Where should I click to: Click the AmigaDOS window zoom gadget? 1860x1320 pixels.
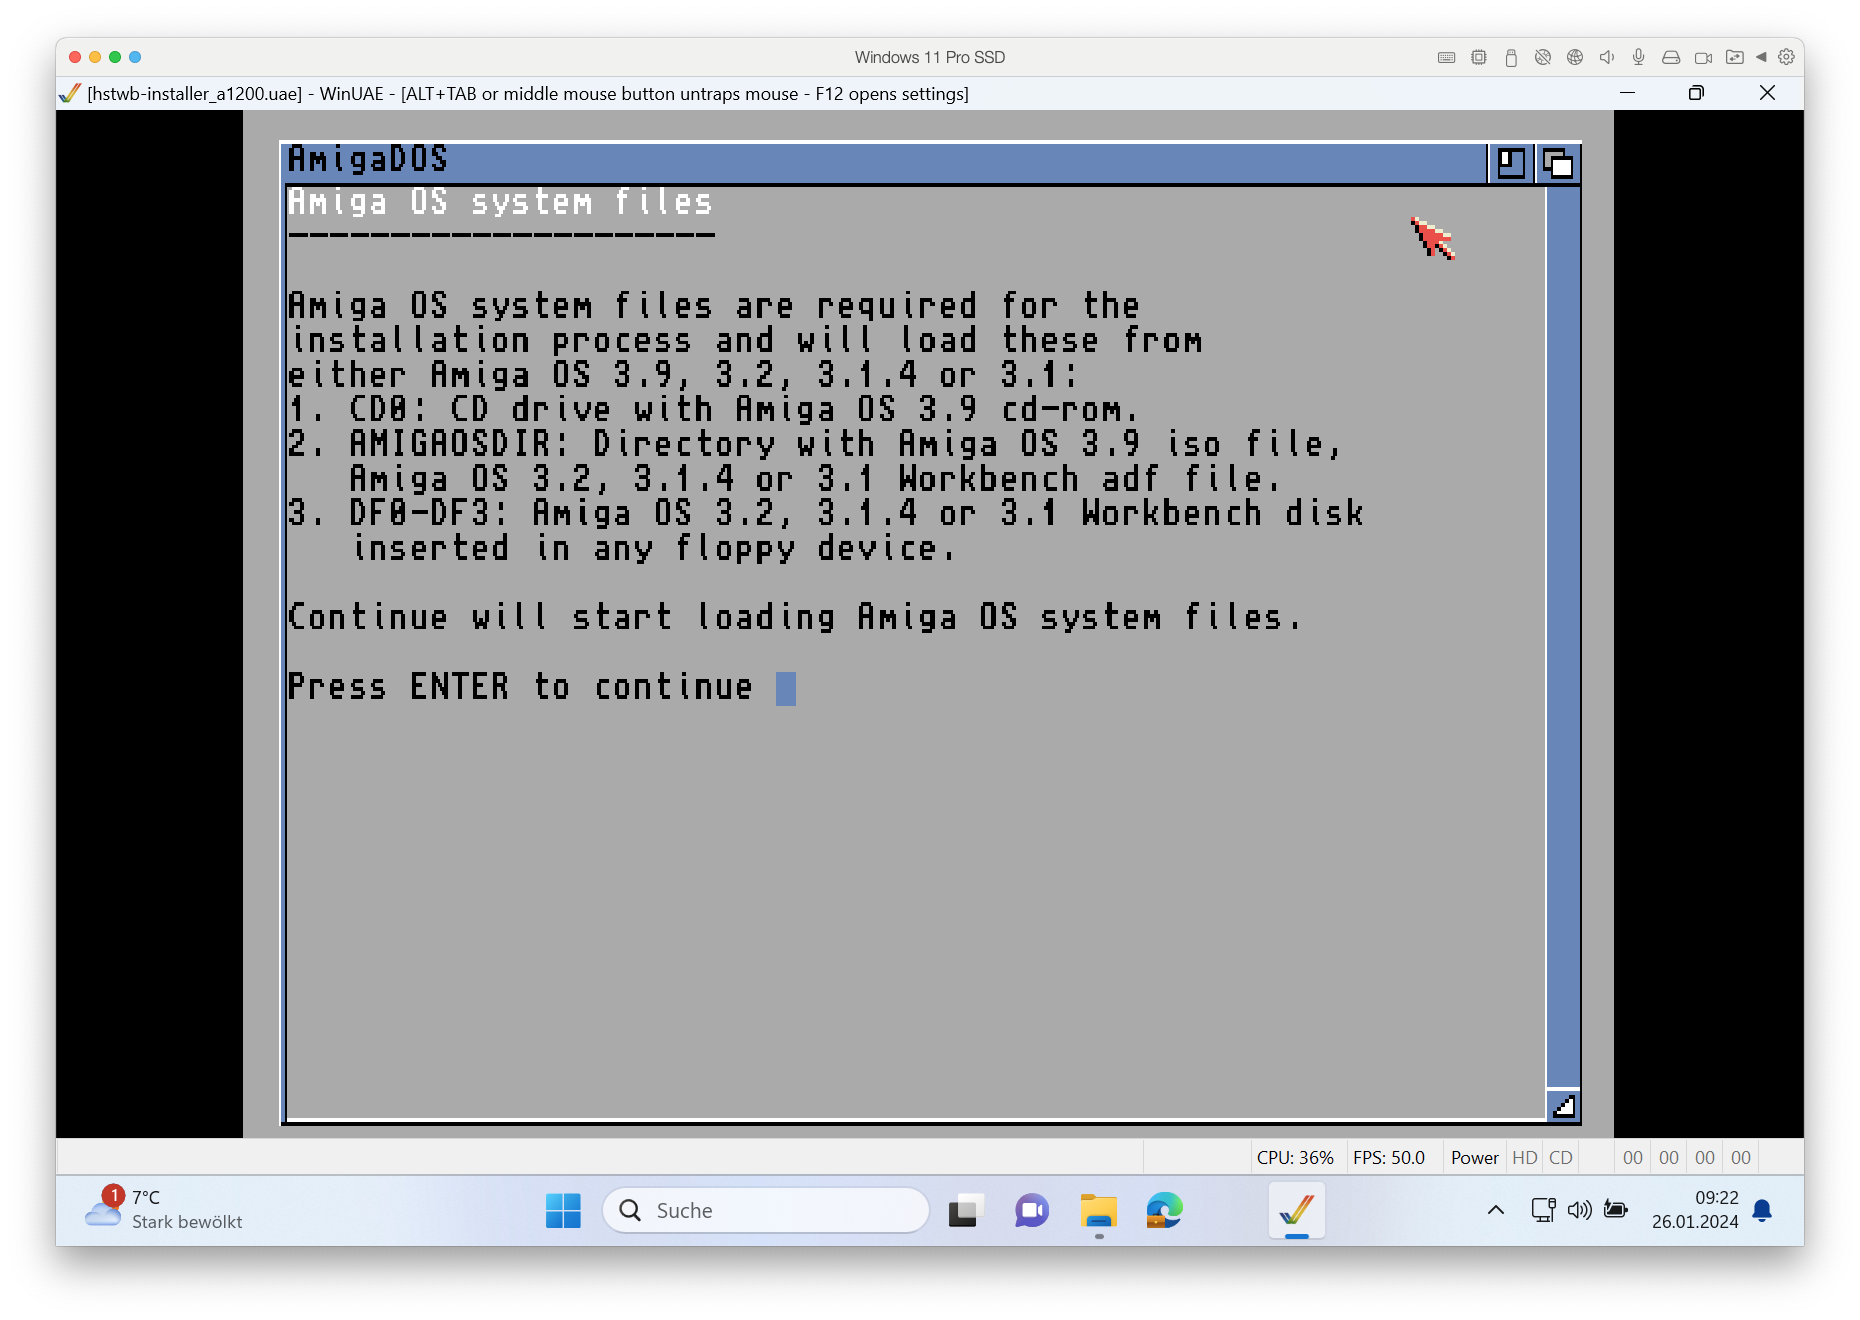[1511, 163]
